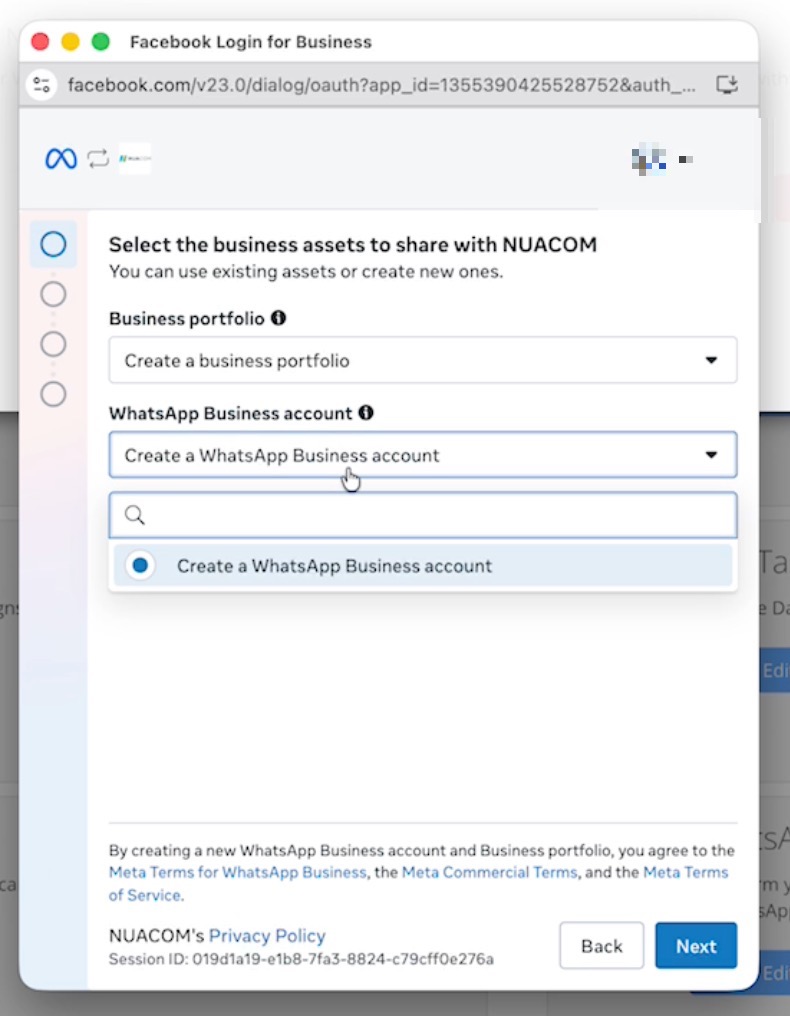Select Create a WhatsApp Business account radio option
790x1016 pixels.
pyautogui.click(x=423, y=566)
